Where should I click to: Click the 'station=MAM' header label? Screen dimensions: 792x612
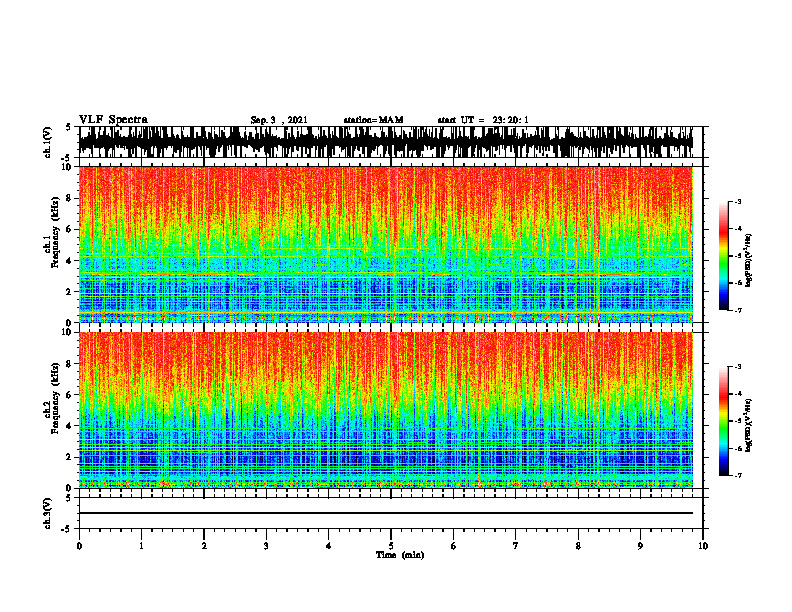[x=373, y=120]
